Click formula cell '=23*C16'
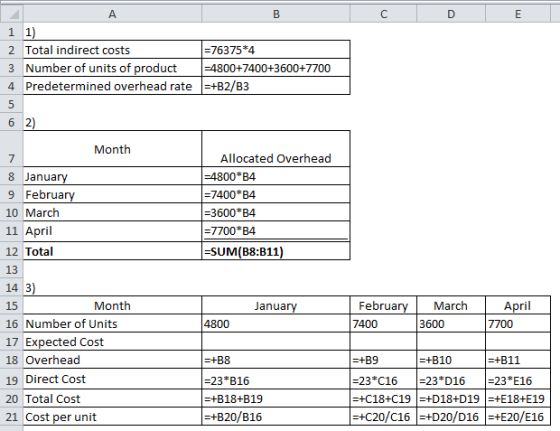The image size is (560, 431). coord(383,379)
